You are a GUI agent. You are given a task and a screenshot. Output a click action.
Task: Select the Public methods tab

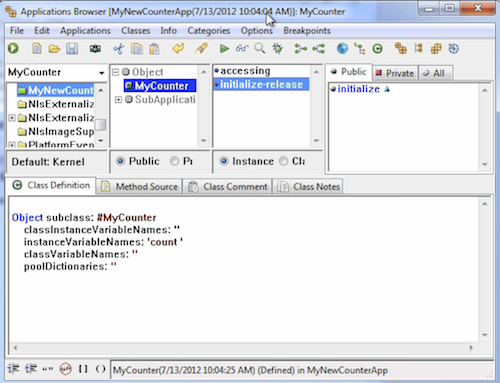349,72
